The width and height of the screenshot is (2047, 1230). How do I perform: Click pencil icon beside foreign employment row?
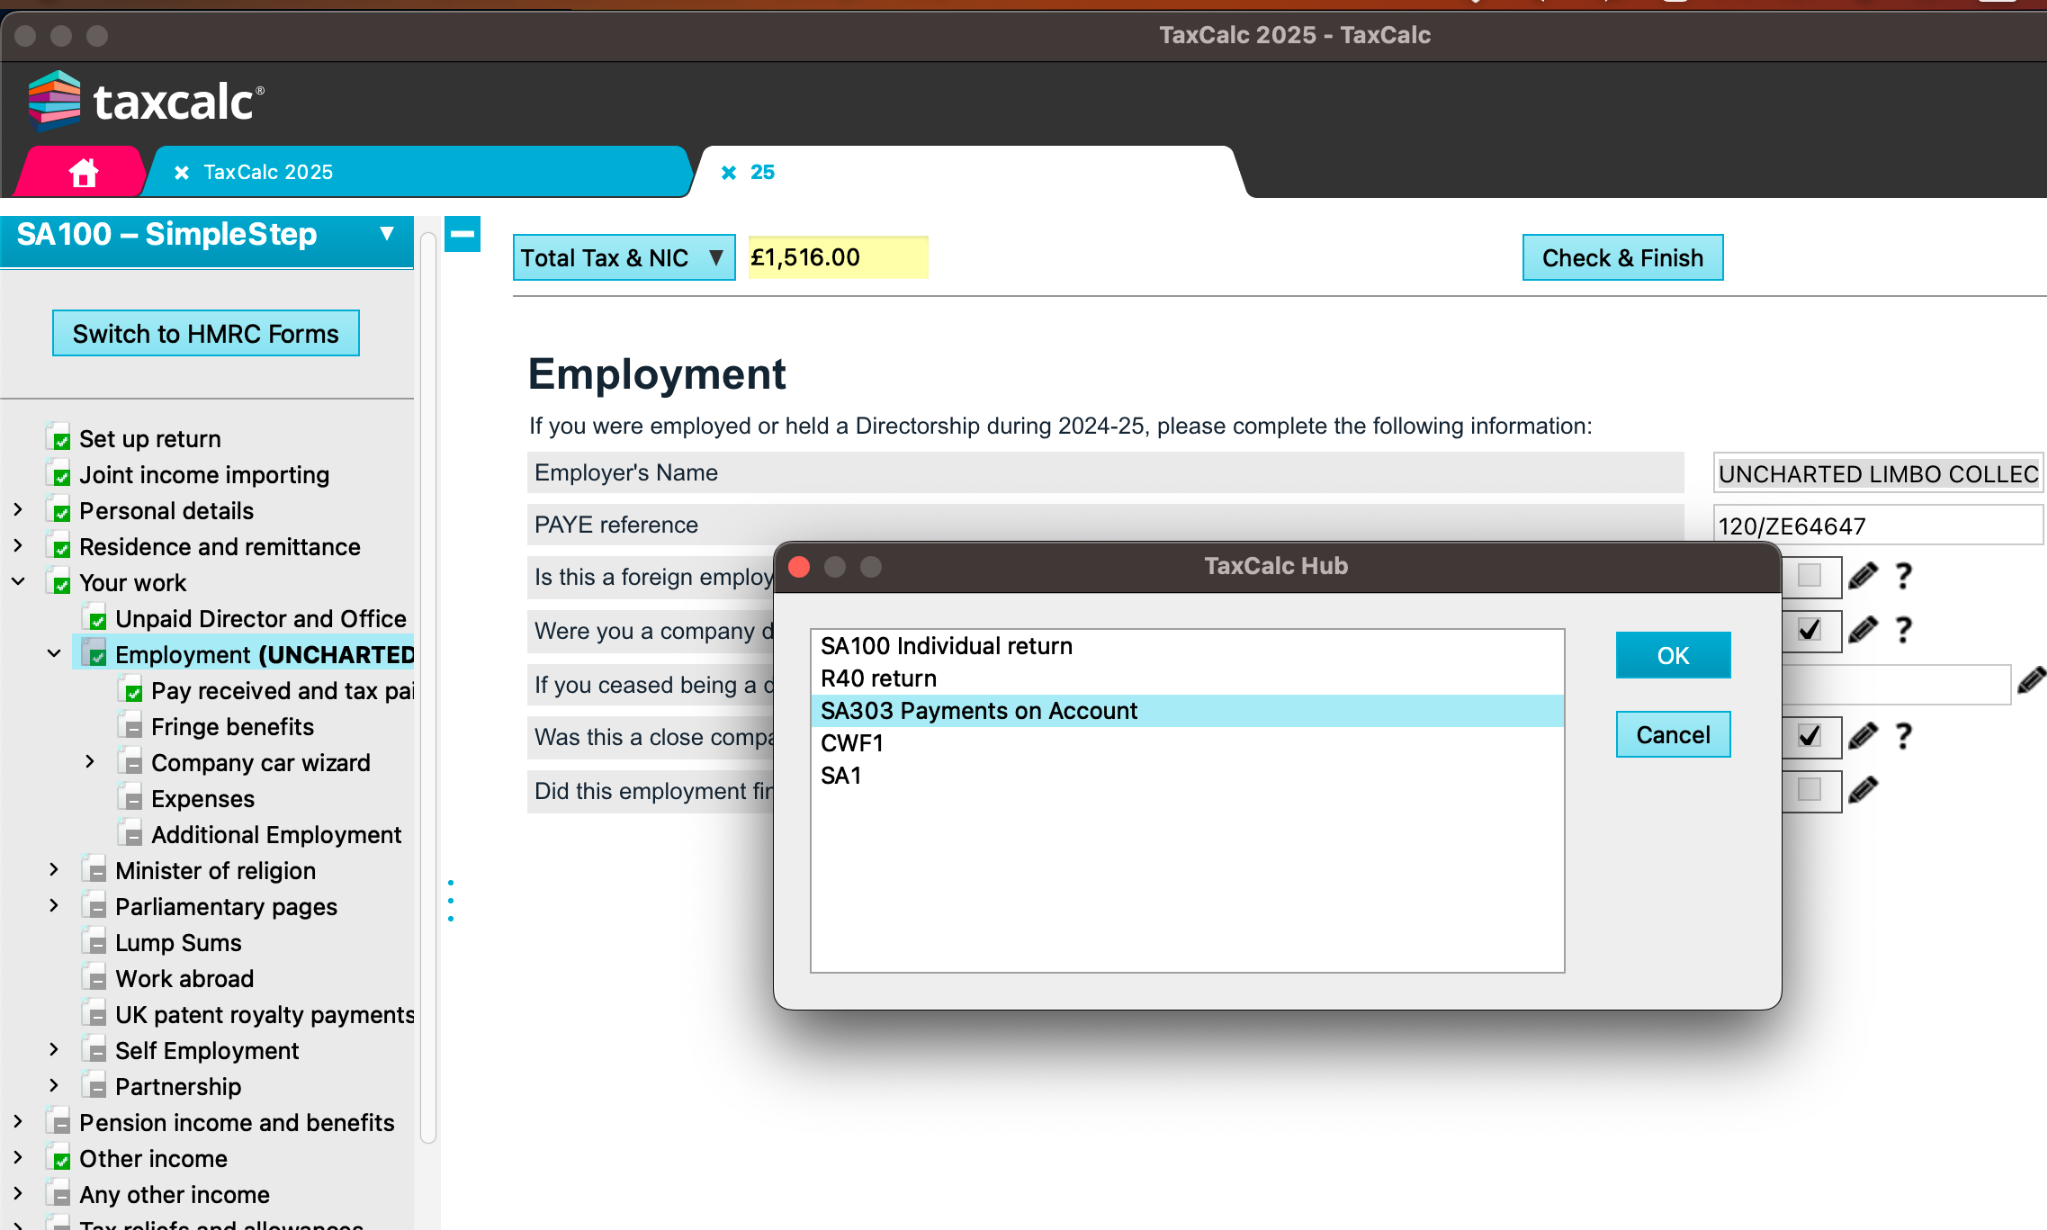click(x=1862, y=576)
